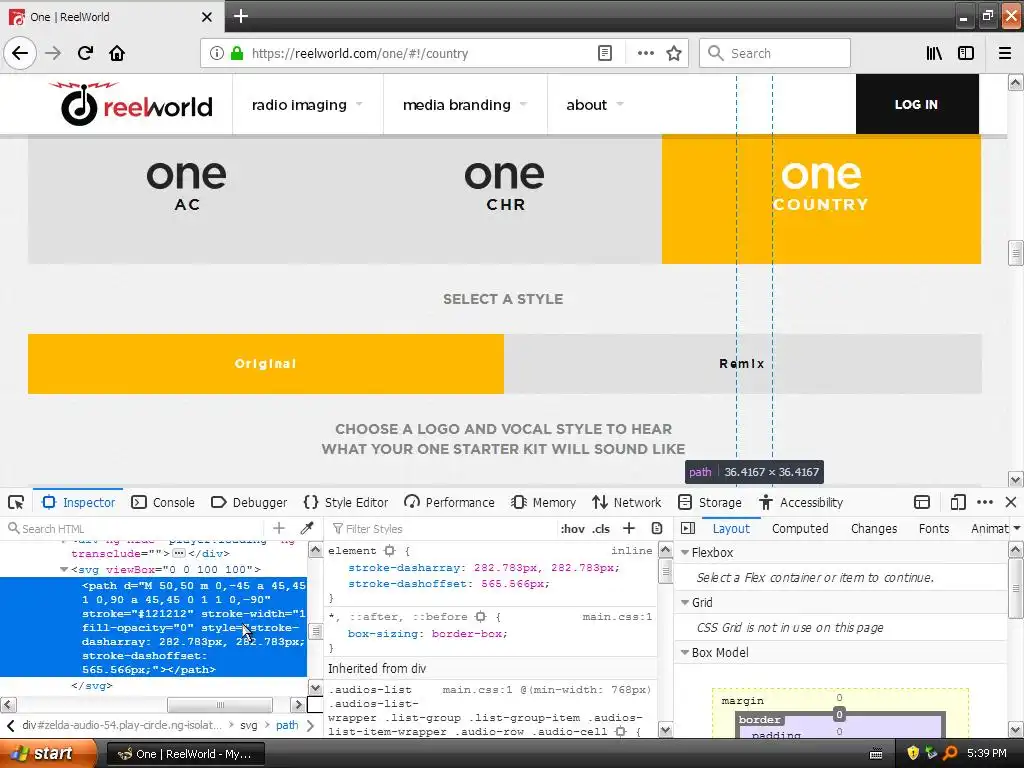Select the one CHR format
1024x768 pixels.
point(504,199)
